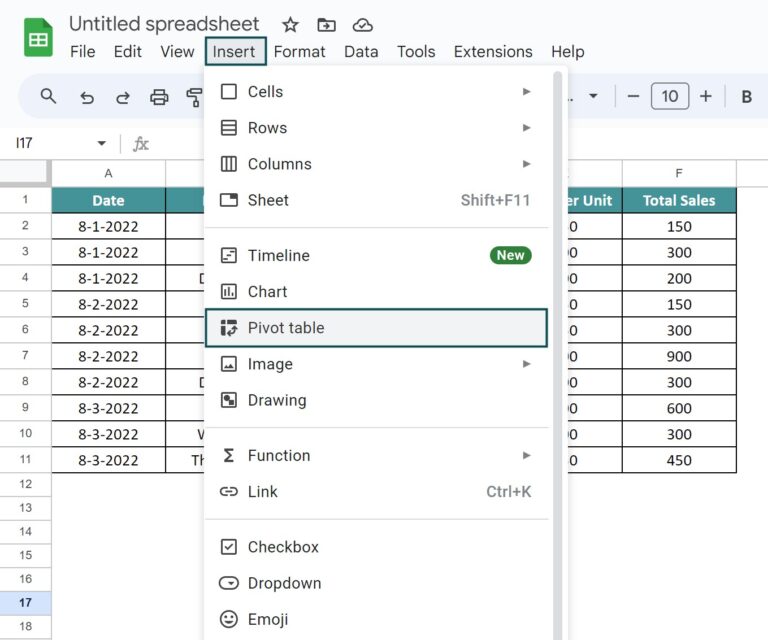Select cell with Total Sales 900
768x640 pixels.
coord(679,356)
